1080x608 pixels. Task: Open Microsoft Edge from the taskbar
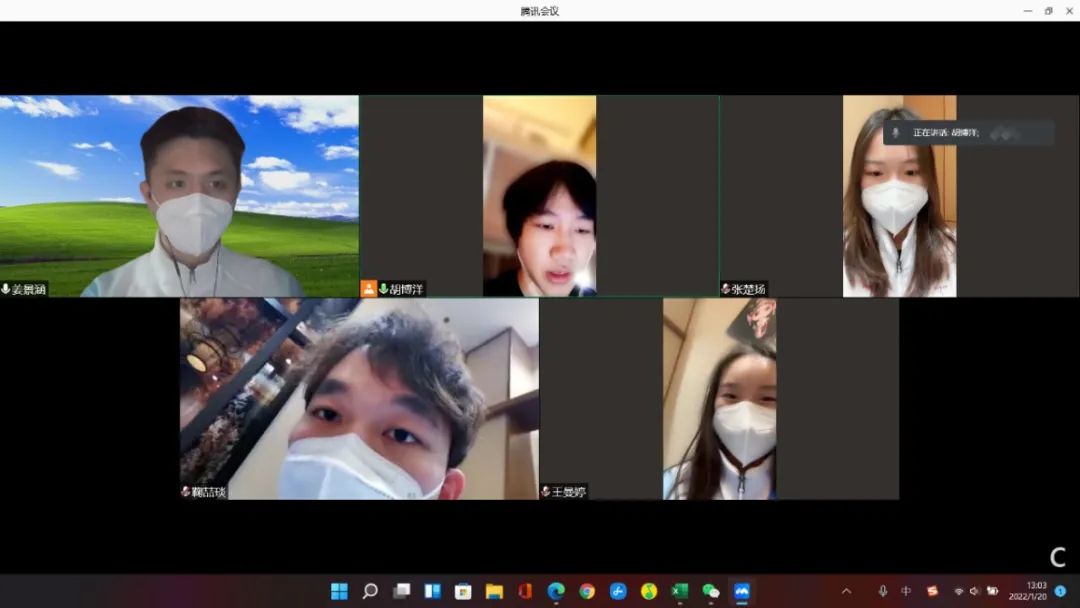pos(556,591)
